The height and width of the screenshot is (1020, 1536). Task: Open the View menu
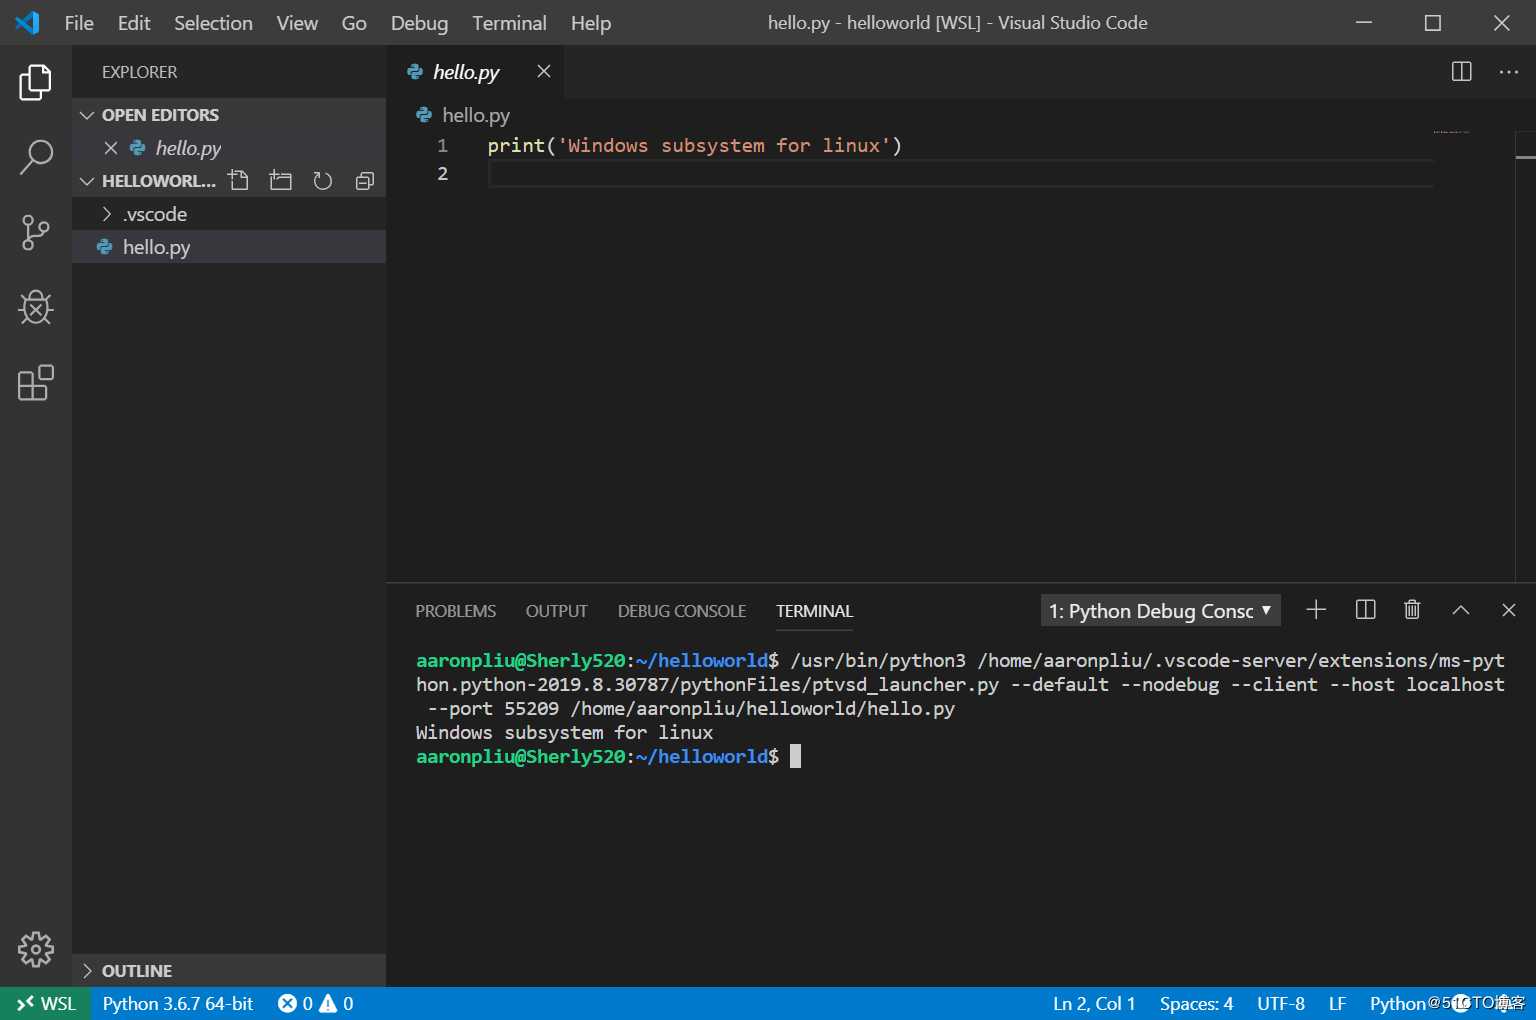[x=297, y=23]
